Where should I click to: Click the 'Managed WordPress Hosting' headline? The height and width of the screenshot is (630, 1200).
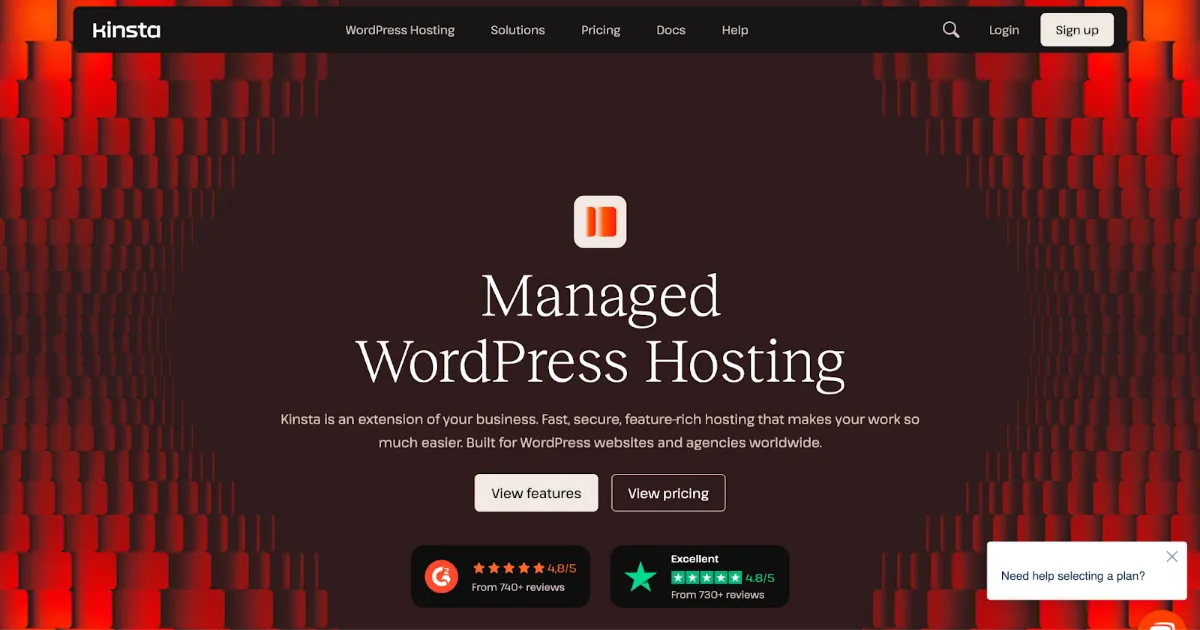[600, 329]
